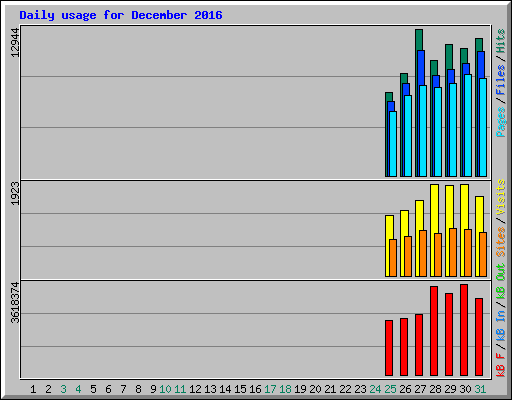Select the red 'kB F' legend label
Viewport: 512px width, 400px height.
coord(500,365)
